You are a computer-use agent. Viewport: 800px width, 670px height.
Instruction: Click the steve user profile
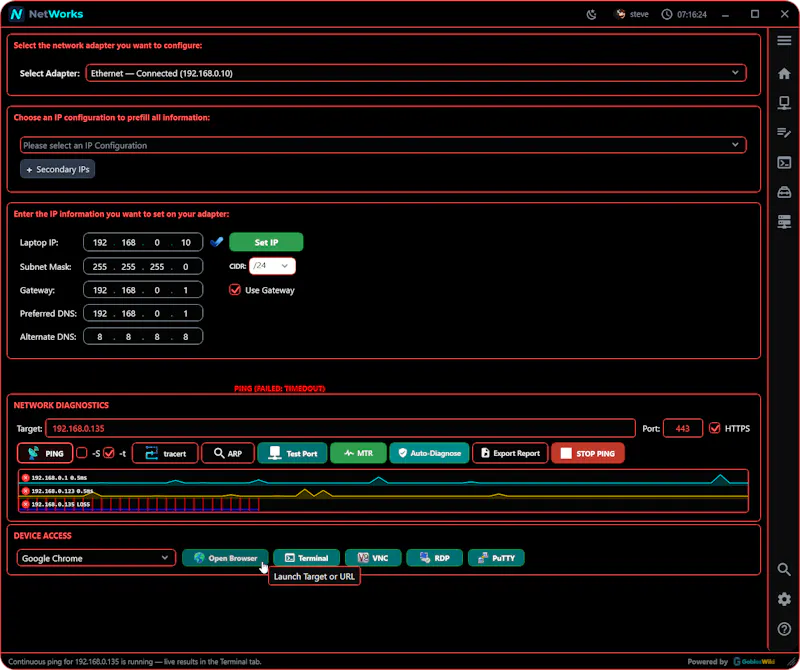pos(632,14)
